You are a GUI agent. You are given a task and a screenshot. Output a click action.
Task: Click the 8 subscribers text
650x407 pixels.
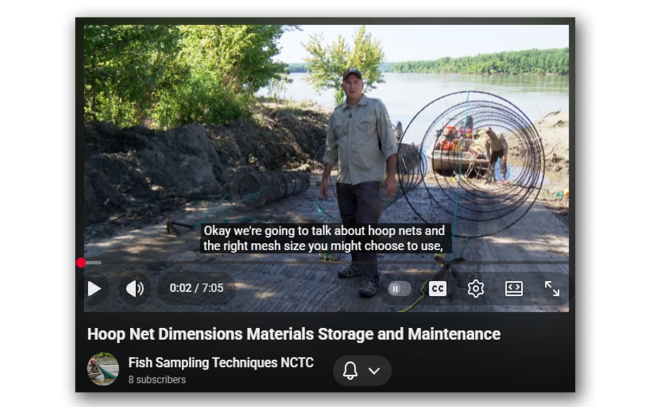(x=157, y=380)
